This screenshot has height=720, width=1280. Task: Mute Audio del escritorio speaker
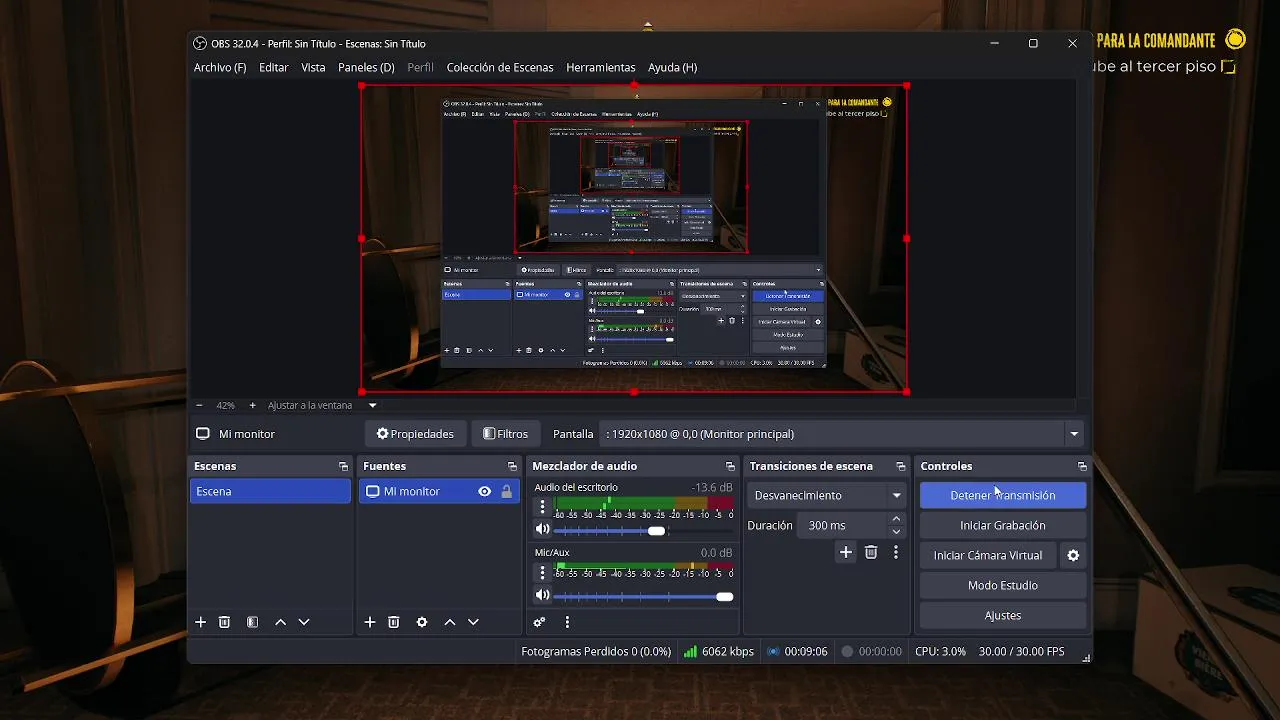point(542,530)
